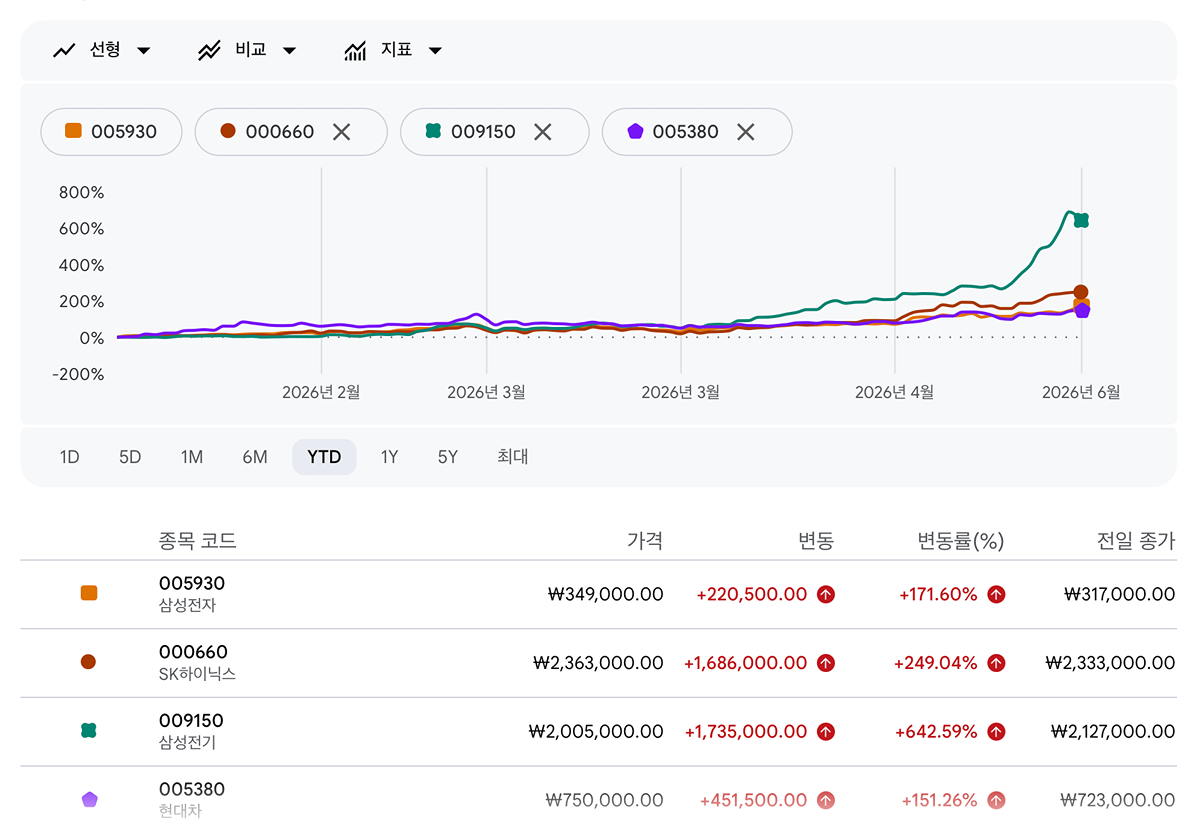Click the compare lines icon beside 비교

click(x=209, y=50)
